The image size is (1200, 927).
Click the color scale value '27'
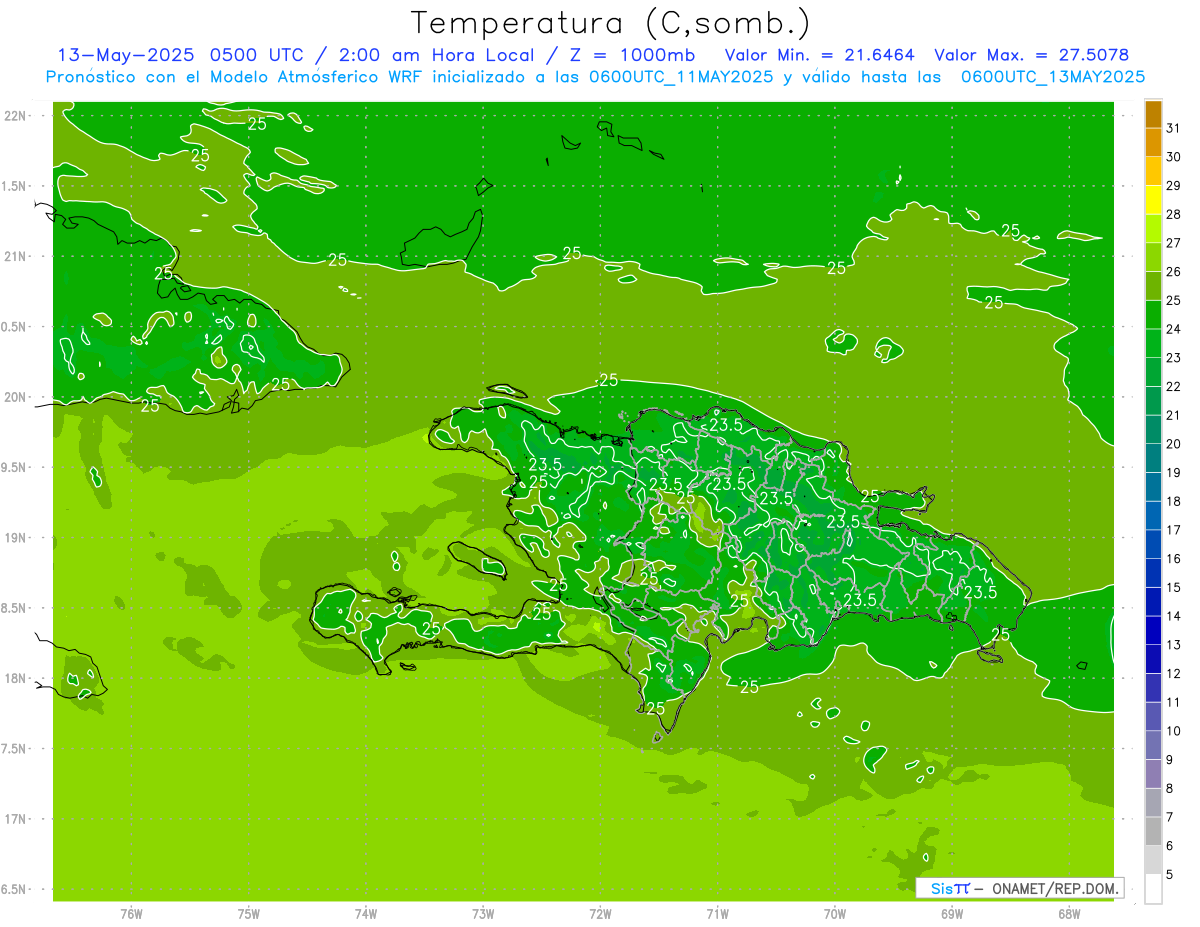click(1173, 243)
